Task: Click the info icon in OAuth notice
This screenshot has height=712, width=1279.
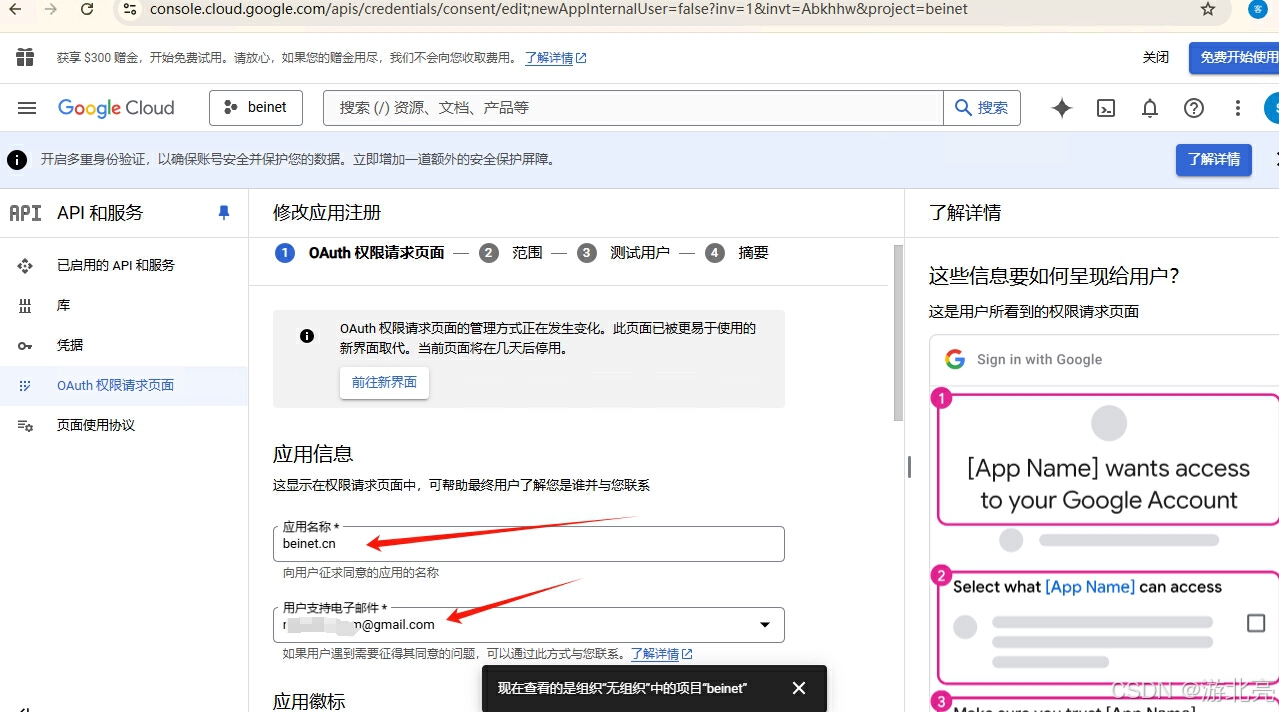Action: tap(307, 336)
